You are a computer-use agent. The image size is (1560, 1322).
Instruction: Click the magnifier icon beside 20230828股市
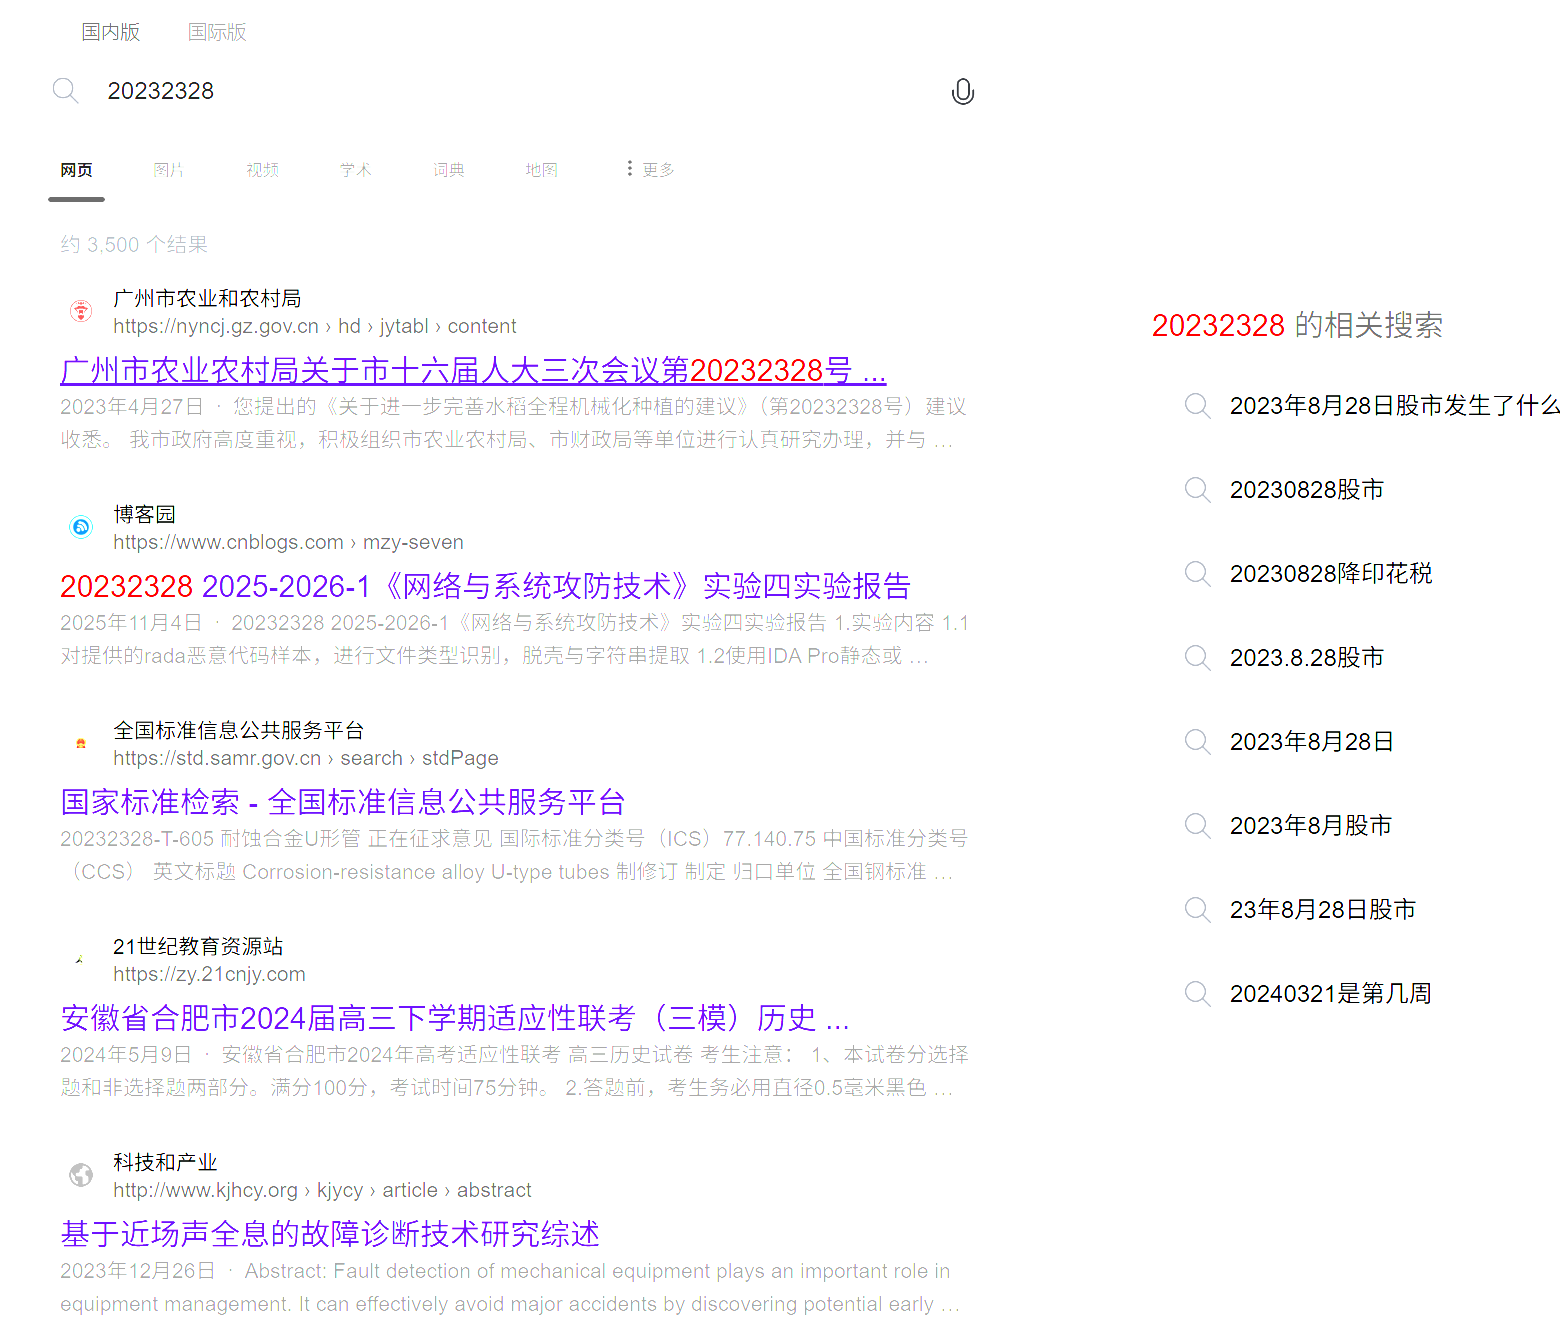tap(1197, 490)
